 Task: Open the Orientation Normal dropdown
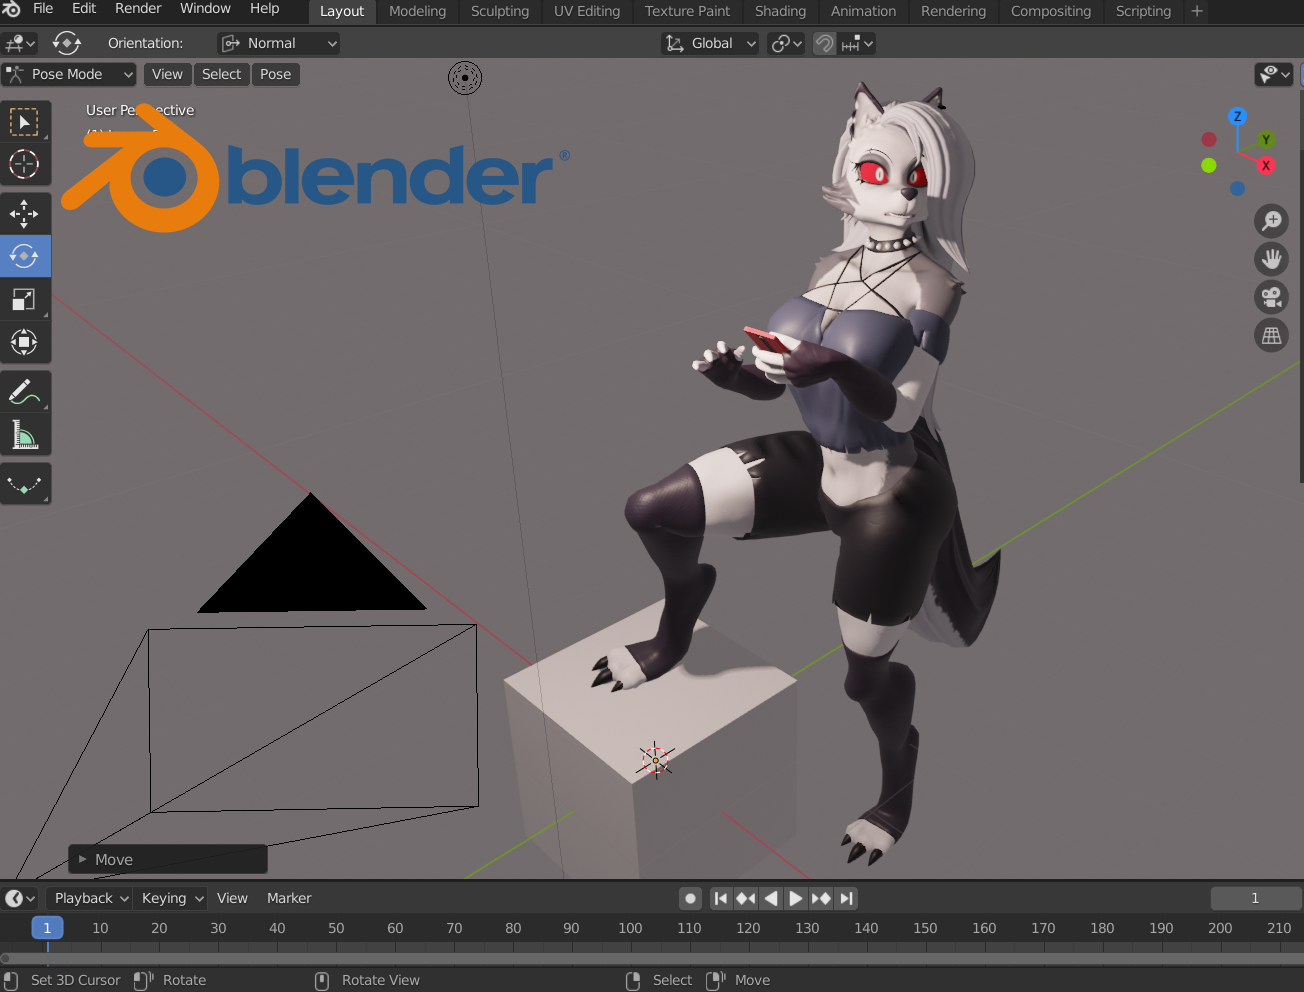point(279,43)
